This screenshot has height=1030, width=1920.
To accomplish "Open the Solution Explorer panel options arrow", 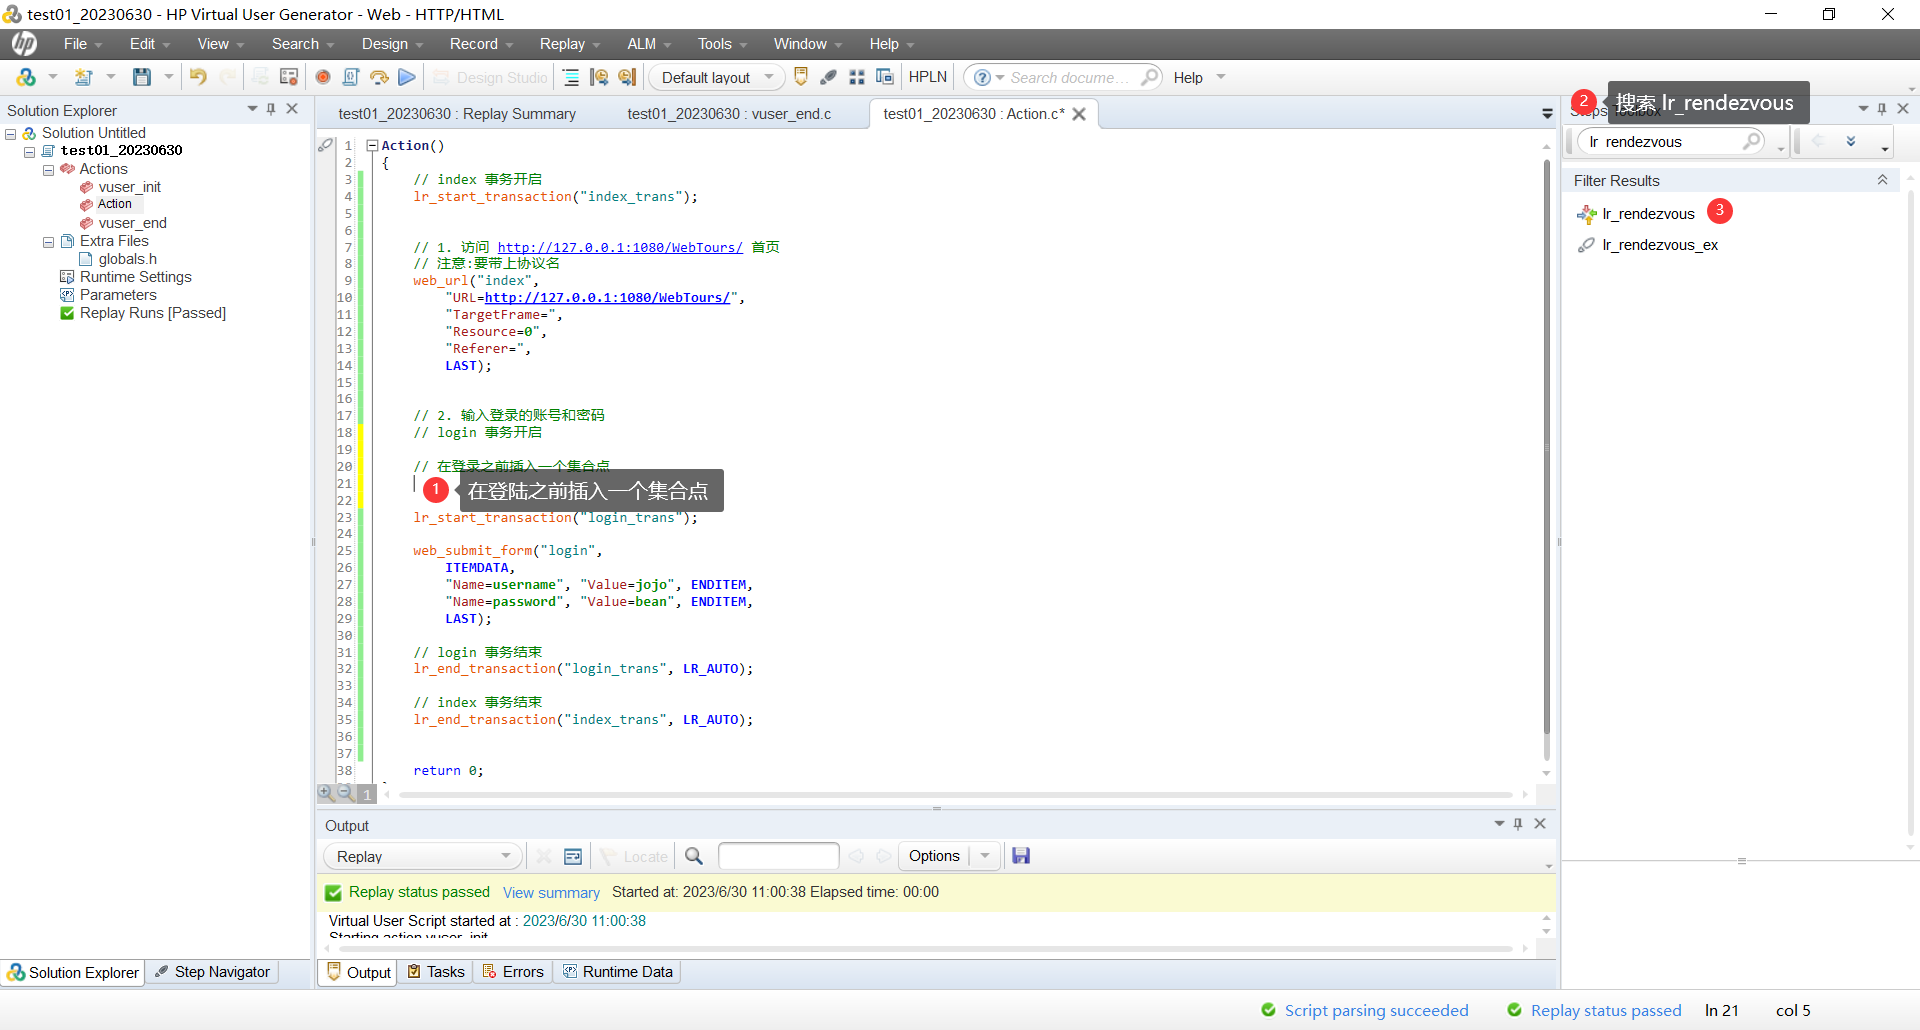I will coord(252,109).
